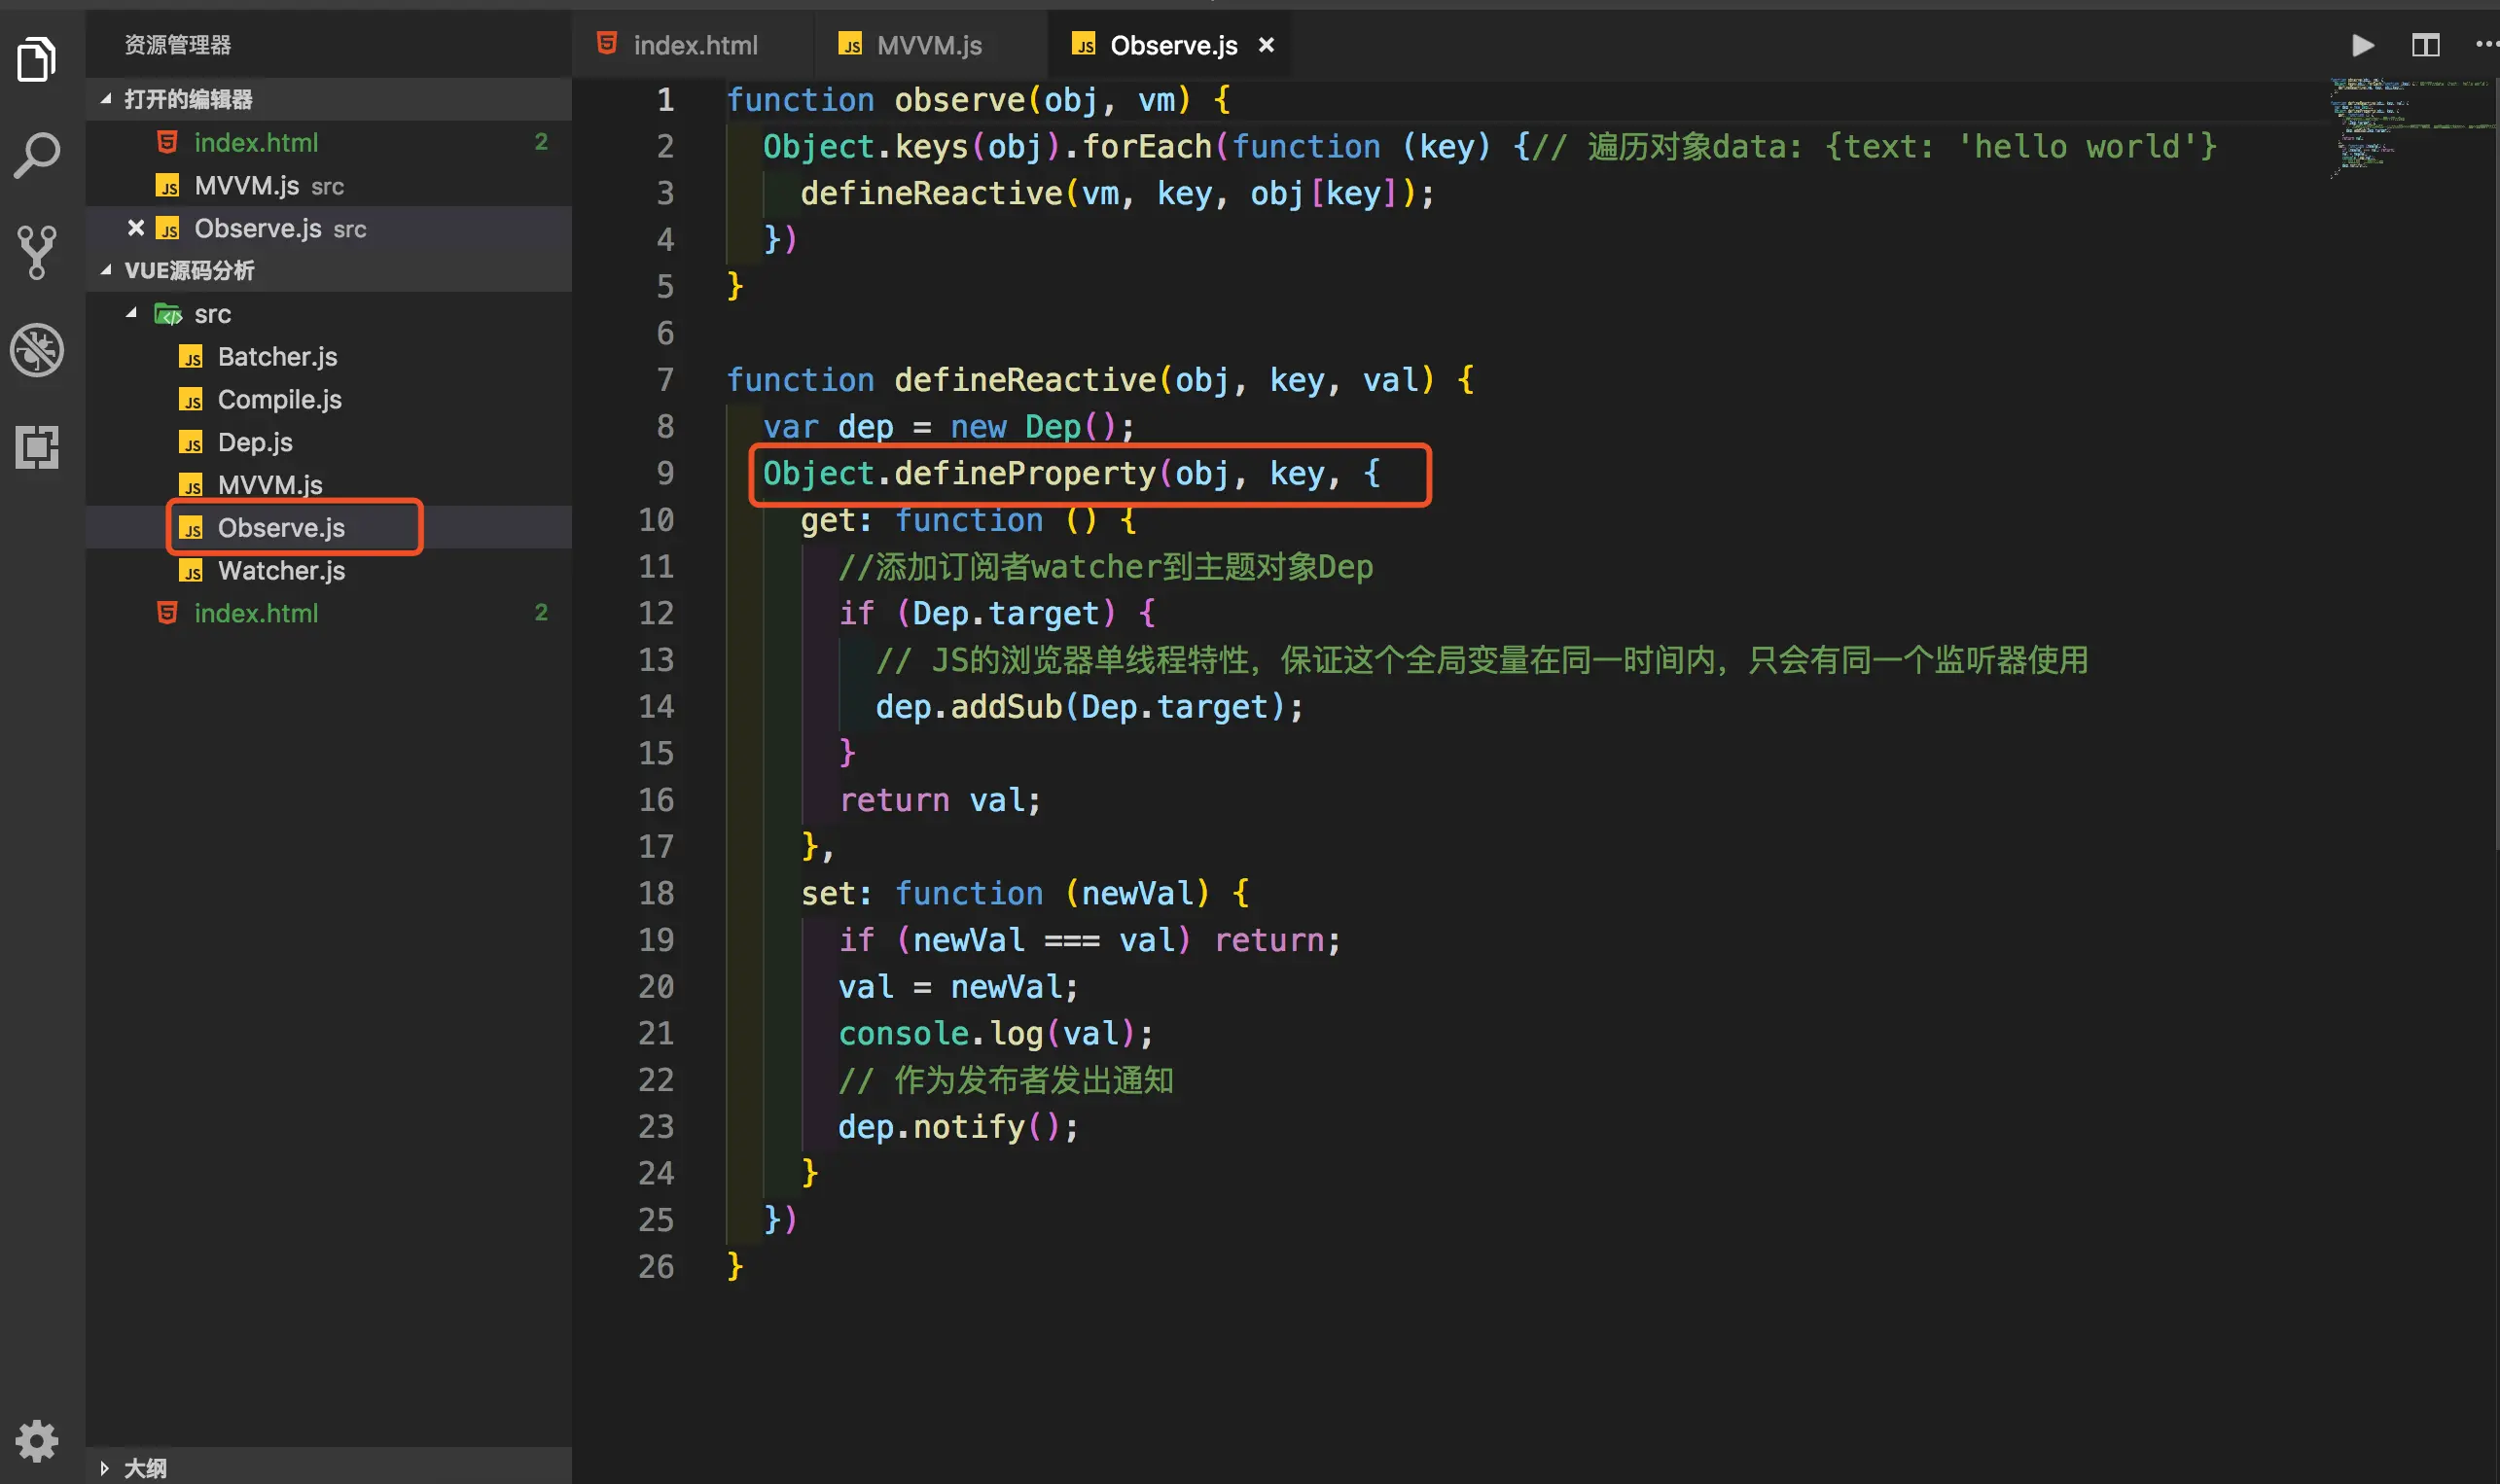Open the editor's more actions ellipsis
The width and height of the screenshot is (2500, 1484).
2485,45
